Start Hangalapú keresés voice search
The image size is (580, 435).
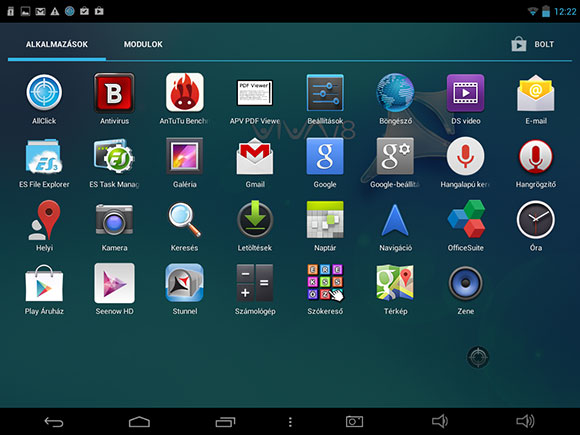(x=465, y=156)
